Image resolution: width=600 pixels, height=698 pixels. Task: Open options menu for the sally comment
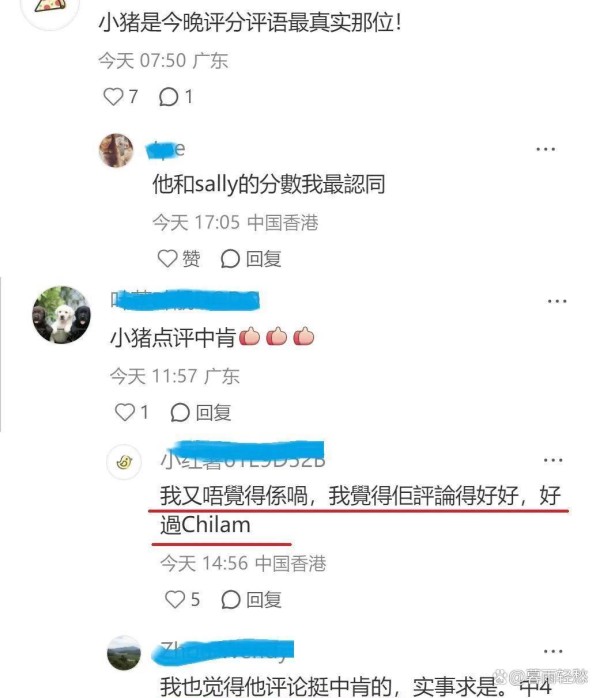tap(546, 149)
